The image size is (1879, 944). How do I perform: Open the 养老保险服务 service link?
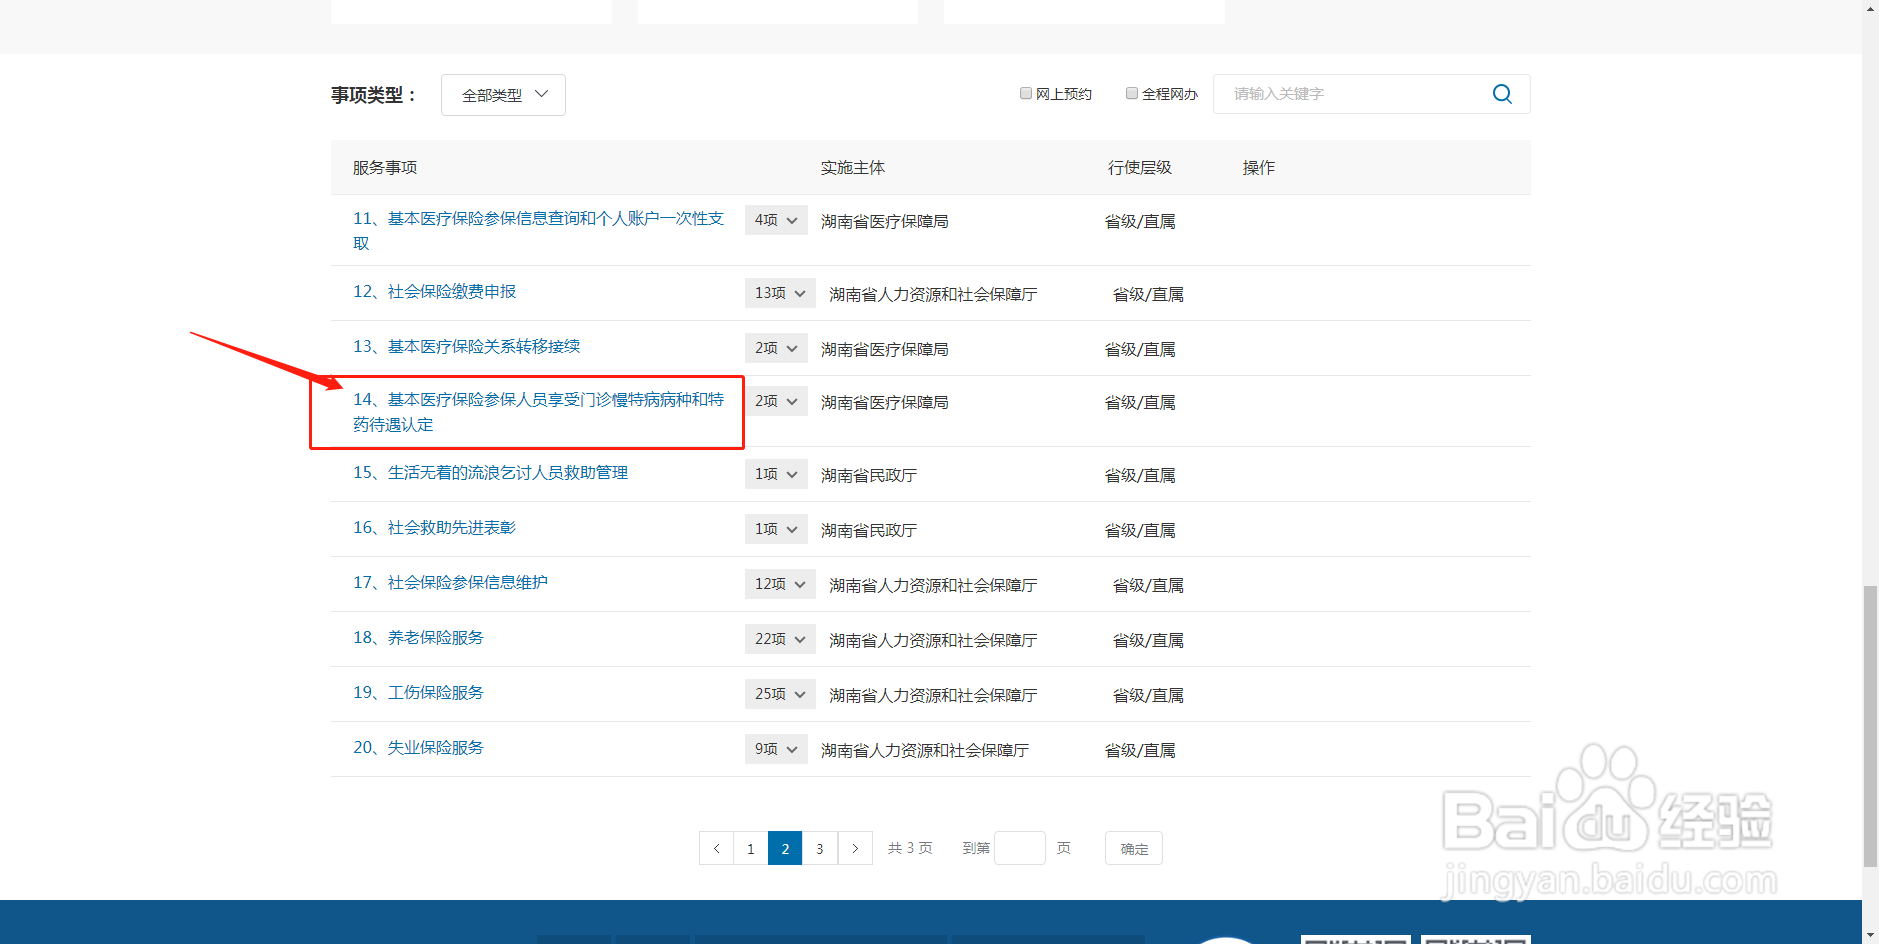point(435,637)
